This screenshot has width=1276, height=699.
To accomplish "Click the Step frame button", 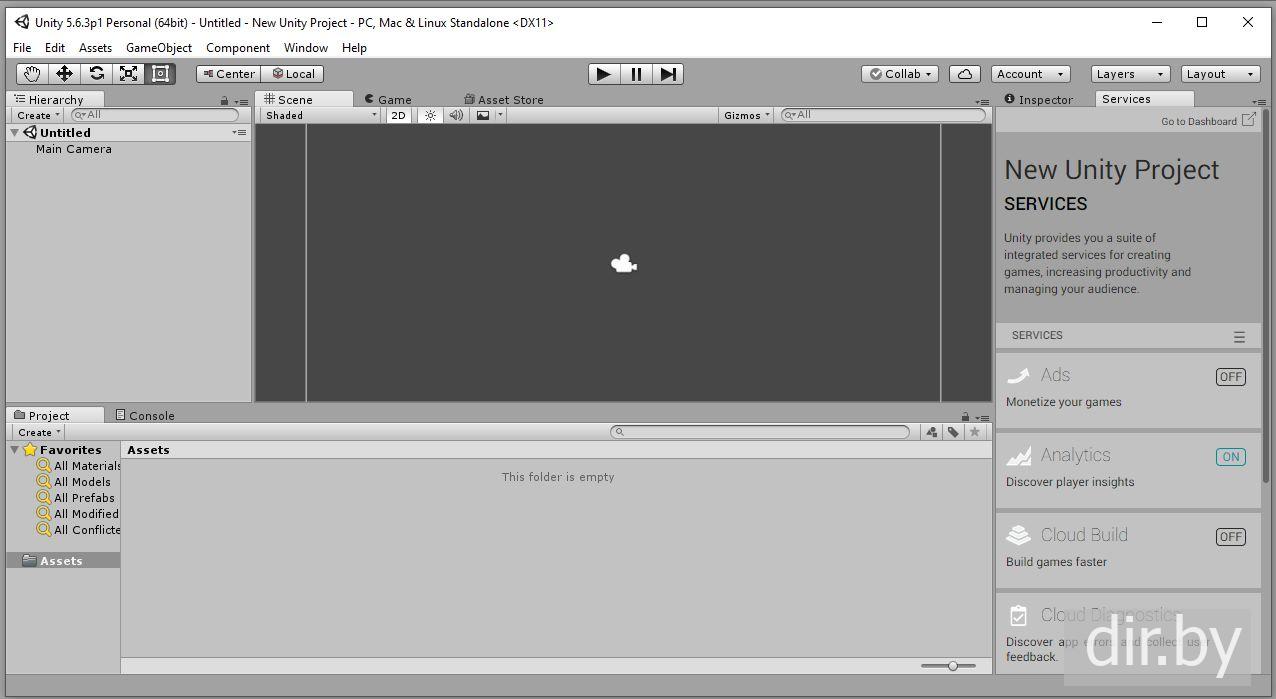I will pyautogui.click(x=668, y=74).
